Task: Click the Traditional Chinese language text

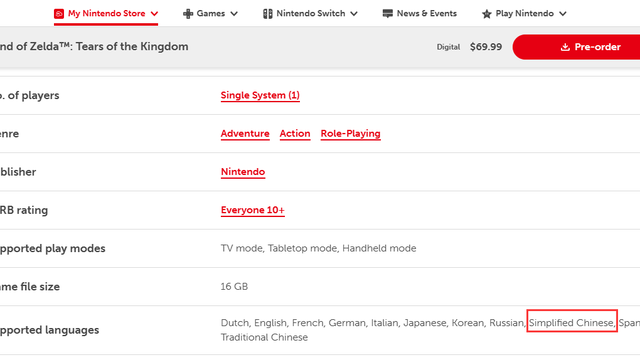Action: click(x=264, y=338)
